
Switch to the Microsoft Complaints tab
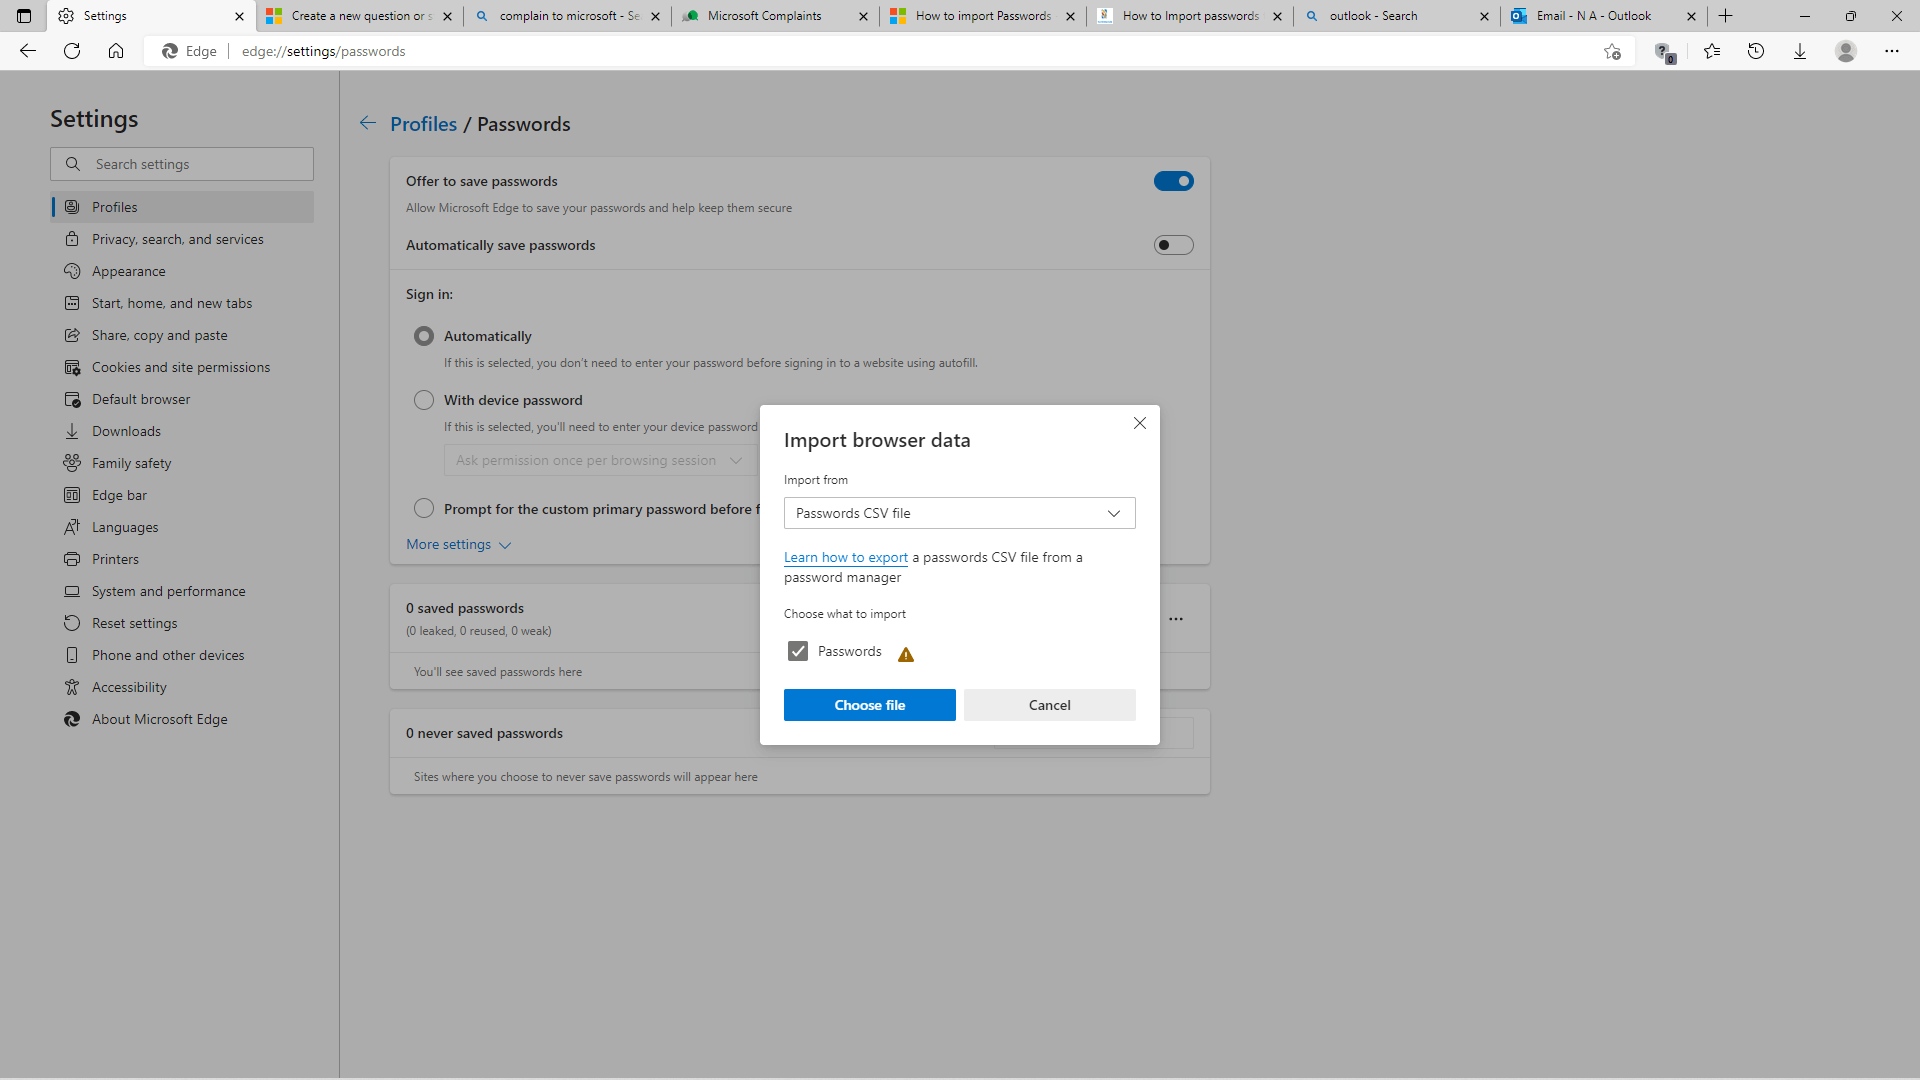pyautogui.click(x=765, y=16)
